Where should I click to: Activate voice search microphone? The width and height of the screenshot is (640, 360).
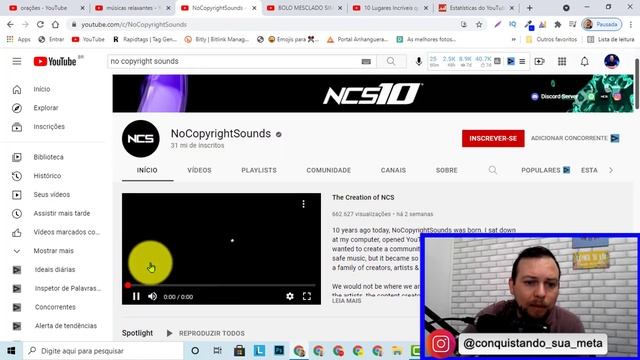(x=418, y=61)
